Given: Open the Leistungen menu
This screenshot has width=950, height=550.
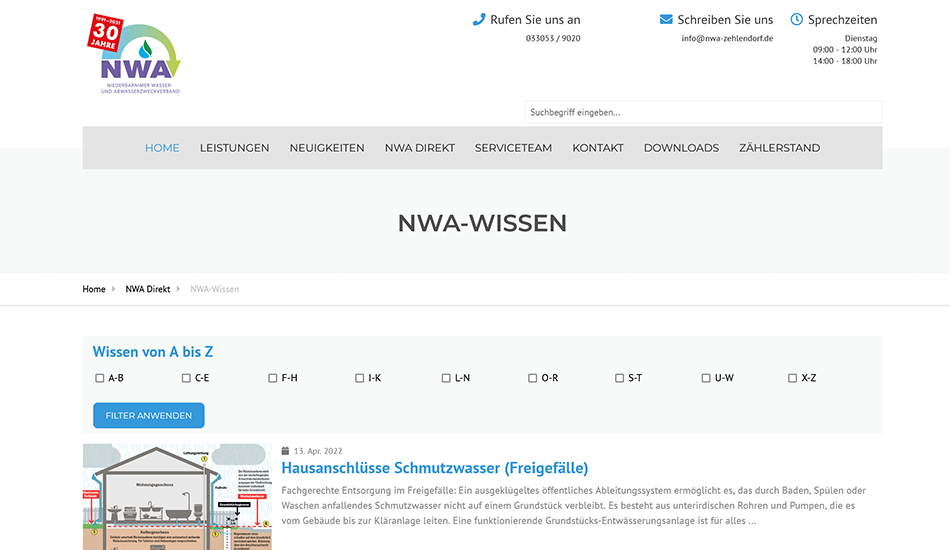Looking at the screenshot, I should pos(234,148).
